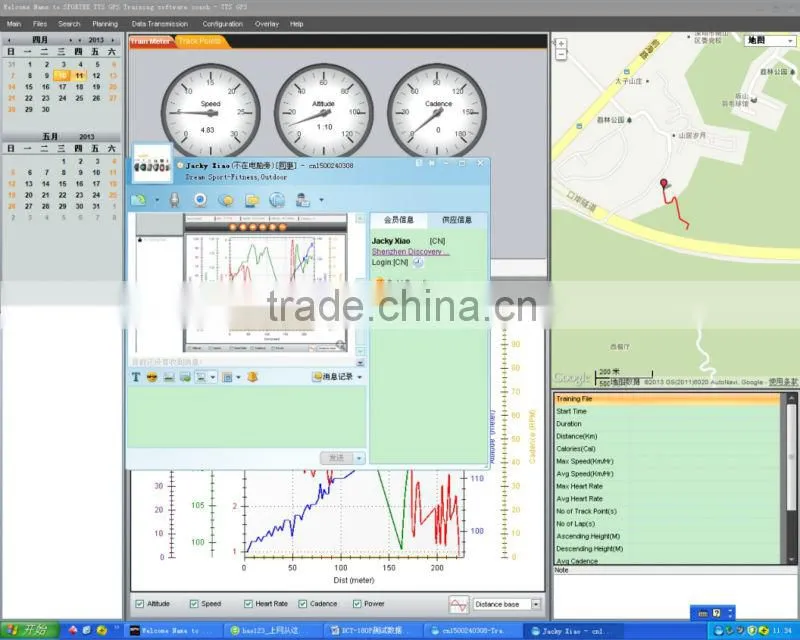Switch to the Track Points tab
Viewport: 800px width, 640px height.
201,41
